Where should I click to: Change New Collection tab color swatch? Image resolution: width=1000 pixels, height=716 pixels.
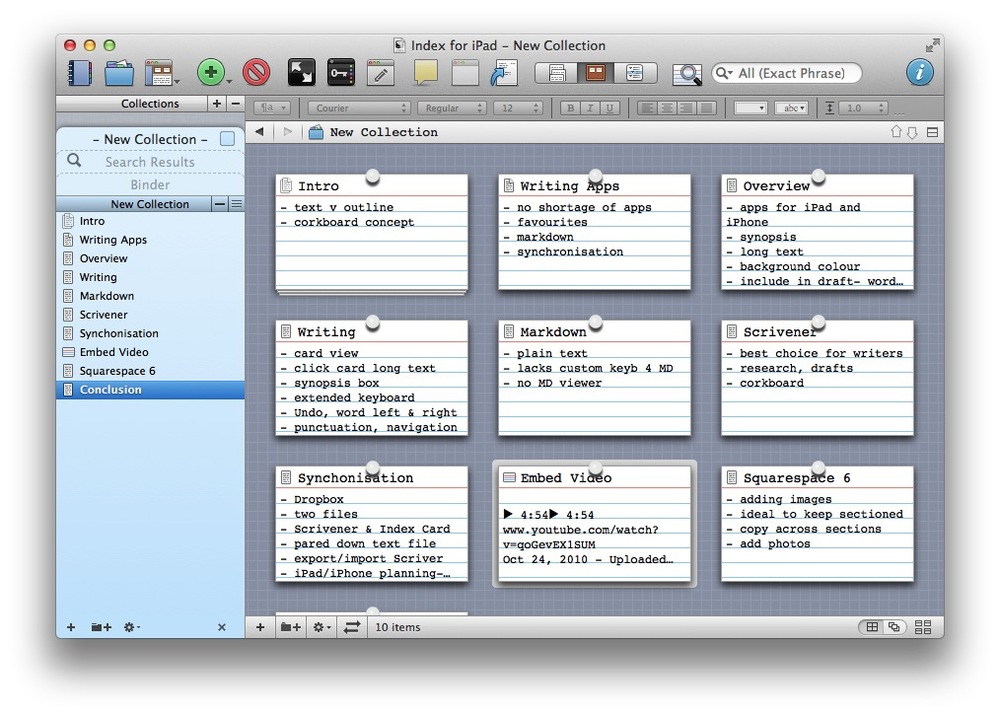(227, 138)
